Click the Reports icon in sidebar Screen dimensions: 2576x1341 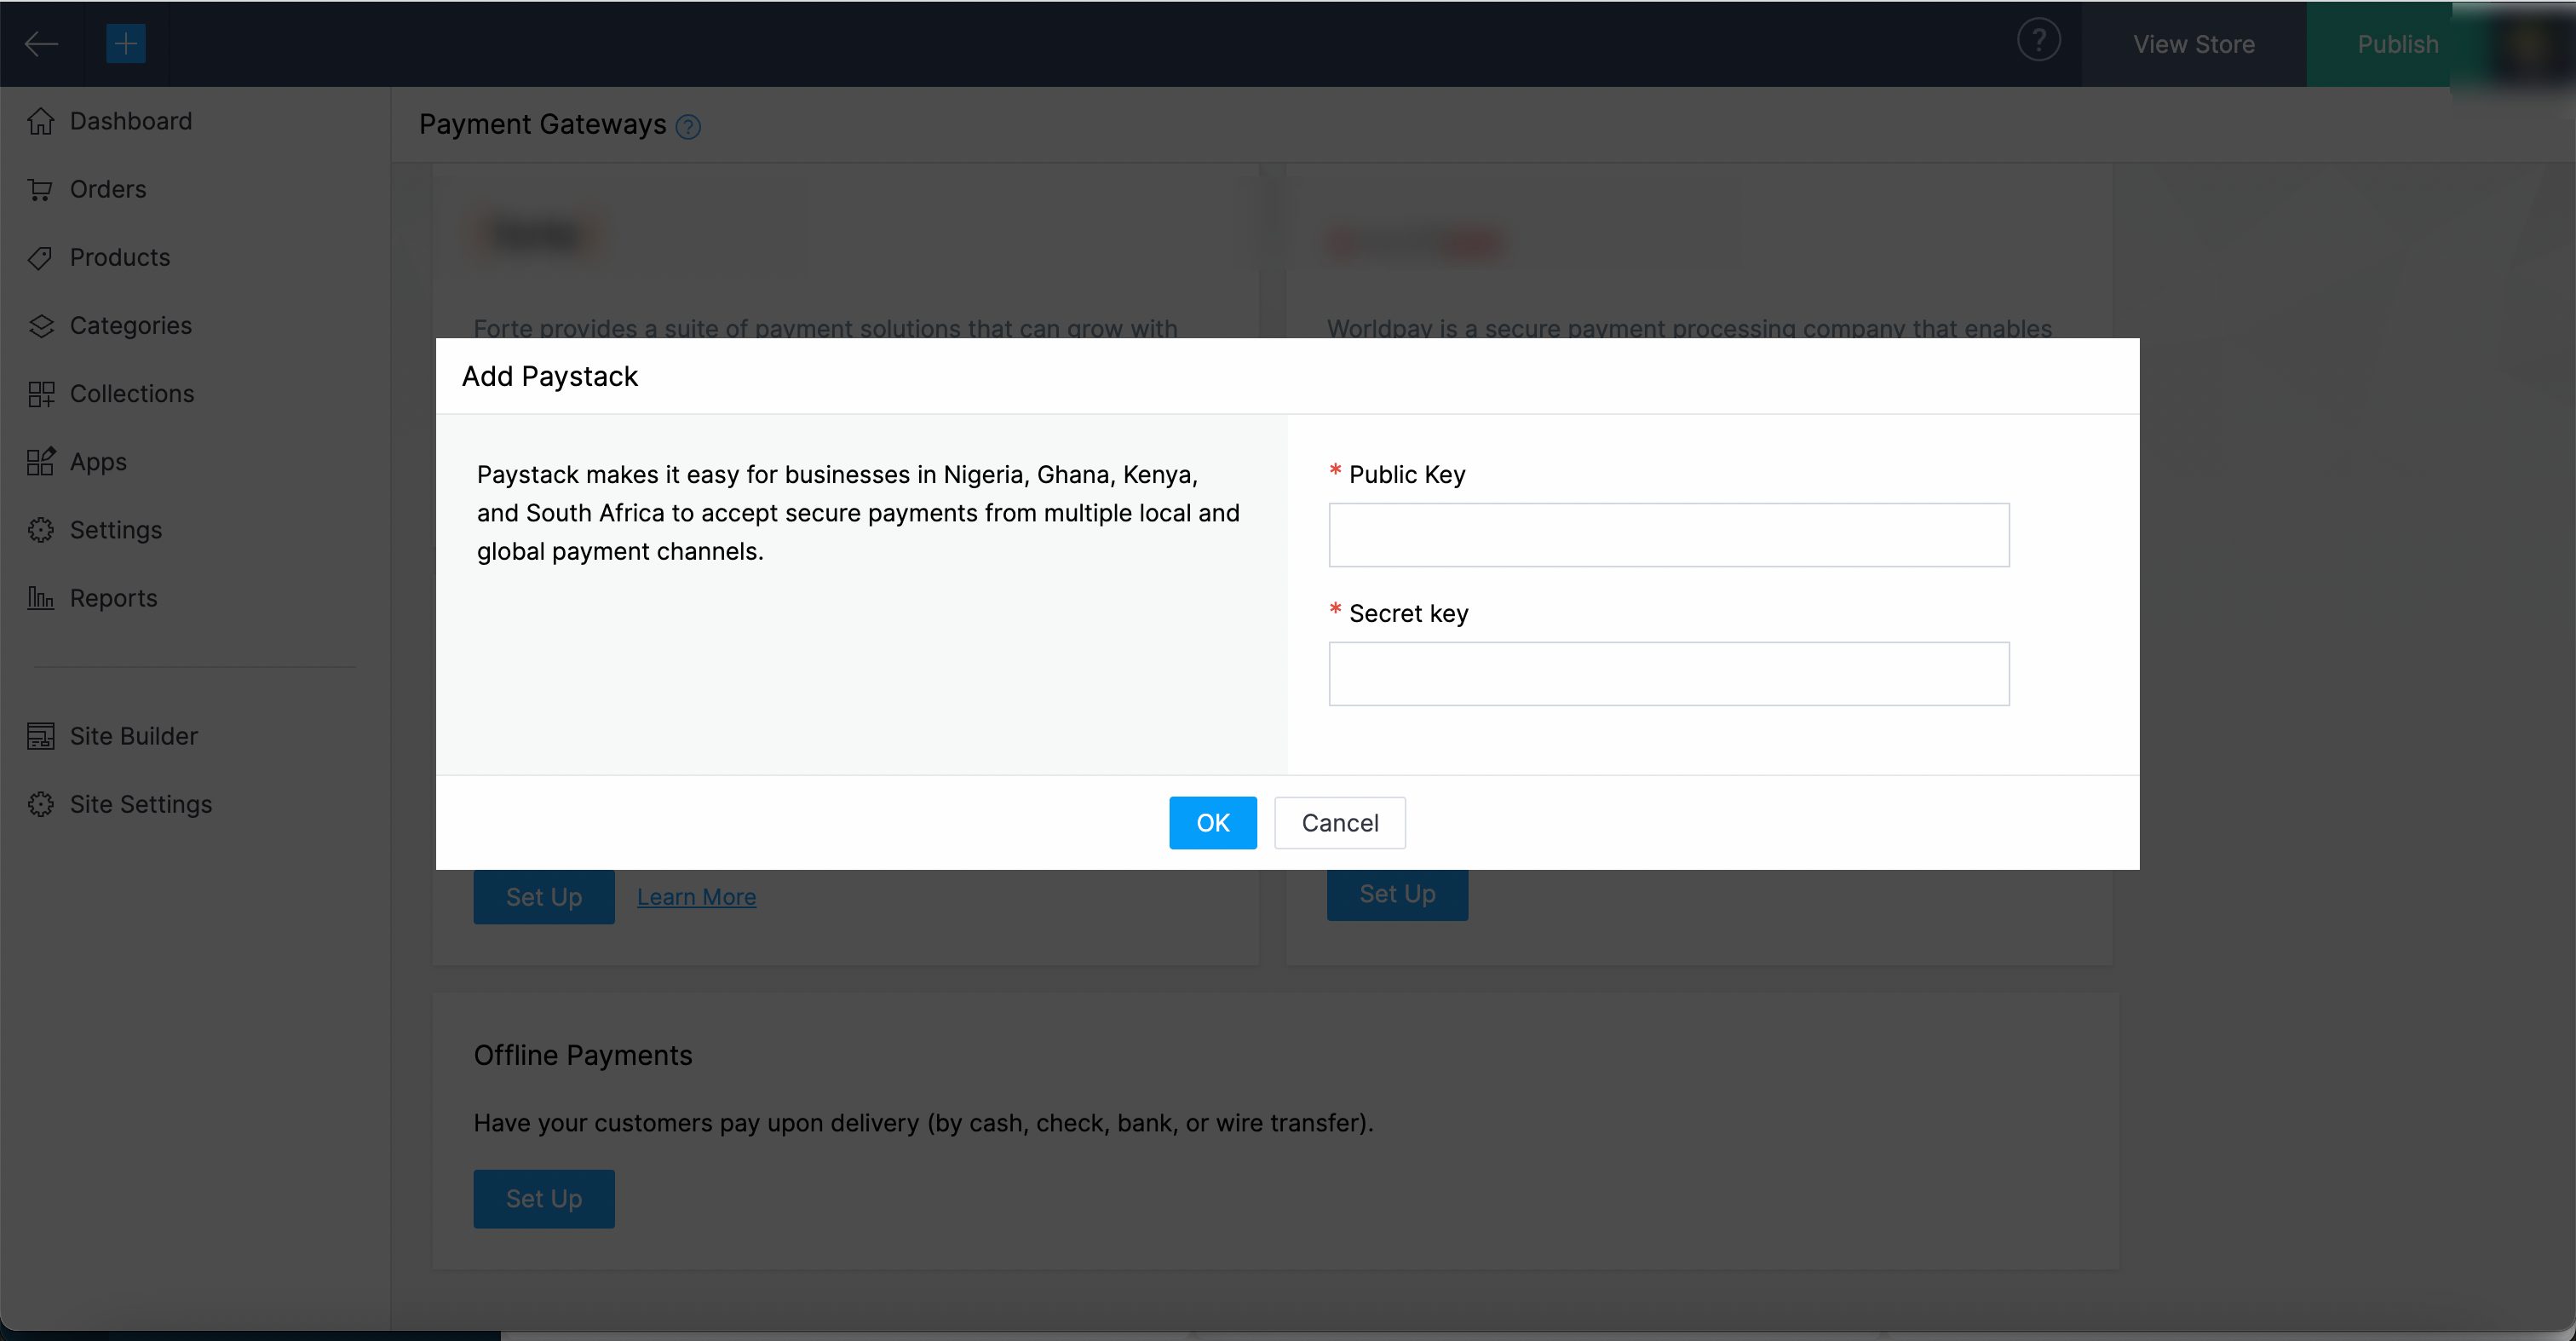(x=41, y=598)
